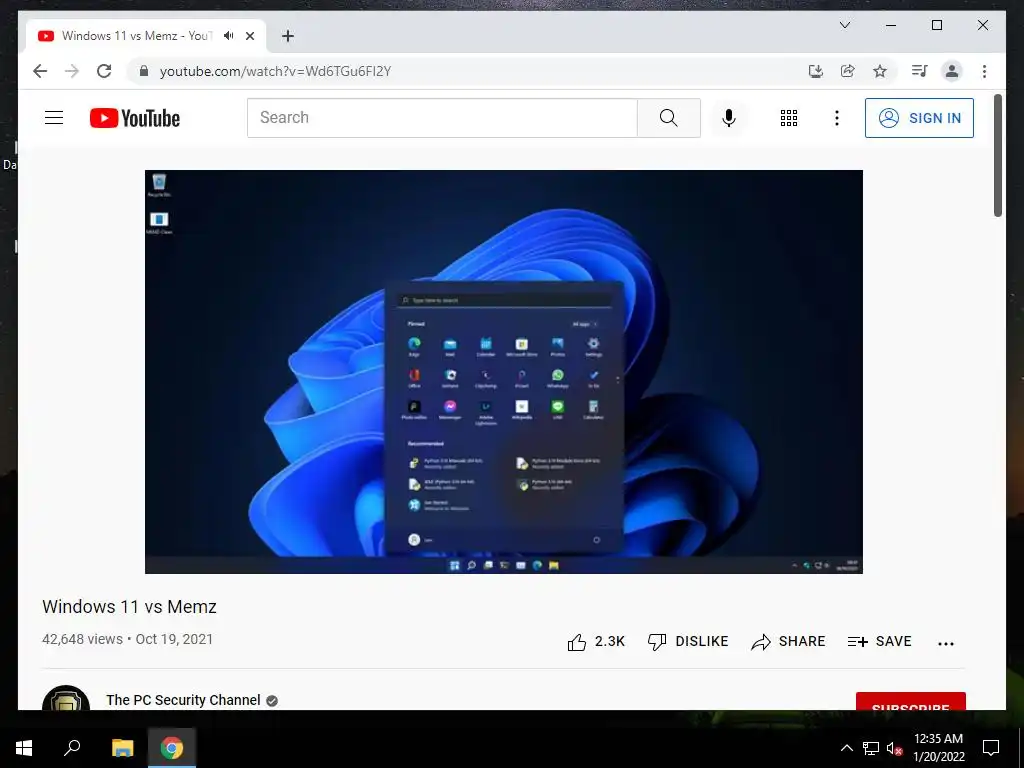Viewport: 1024px width, 768px height.
Task: Open the Windows Start menu
Action: 24,748
